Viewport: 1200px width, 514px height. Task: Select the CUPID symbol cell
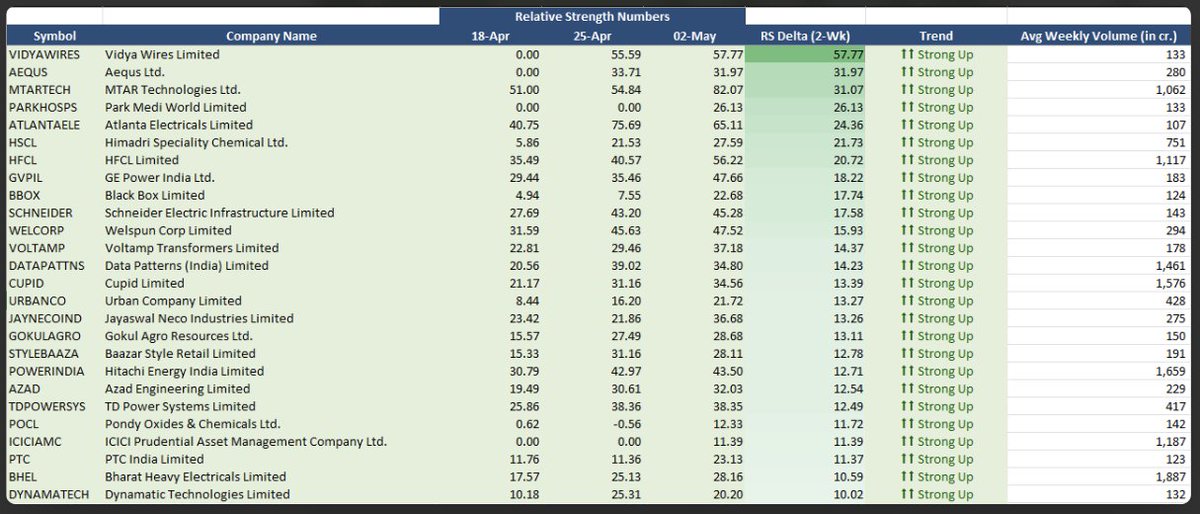click(26, 283)
